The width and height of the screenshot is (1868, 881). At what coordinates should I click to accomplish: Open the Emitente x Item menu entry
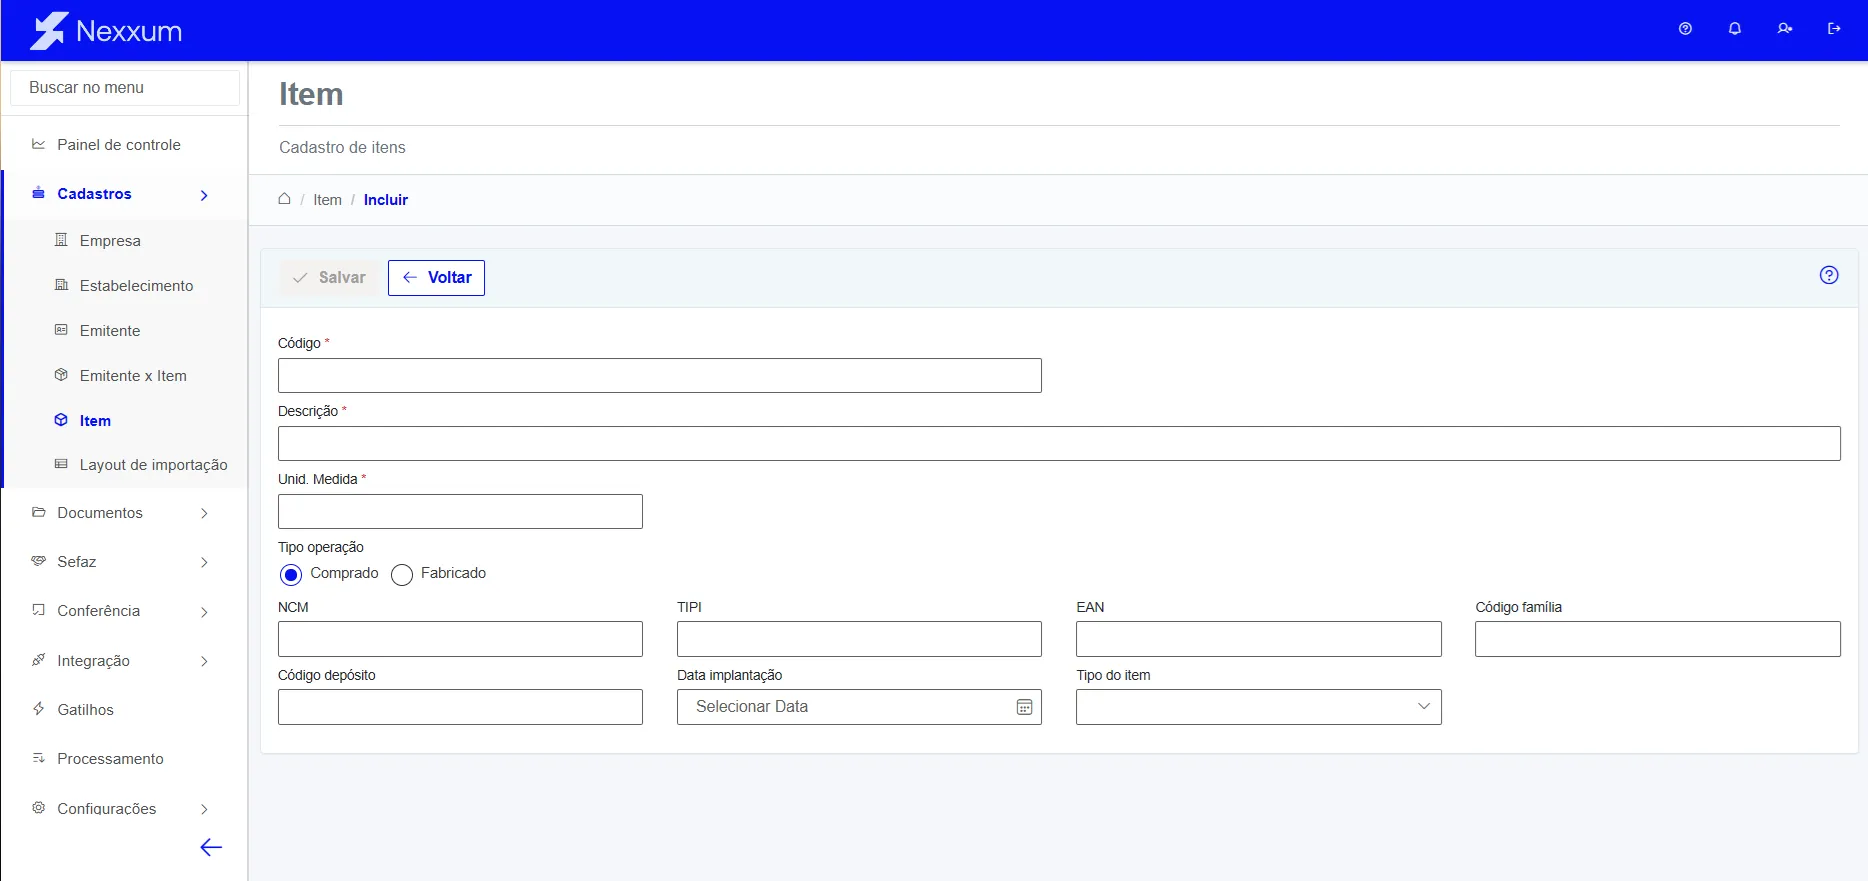coord(133,376)
